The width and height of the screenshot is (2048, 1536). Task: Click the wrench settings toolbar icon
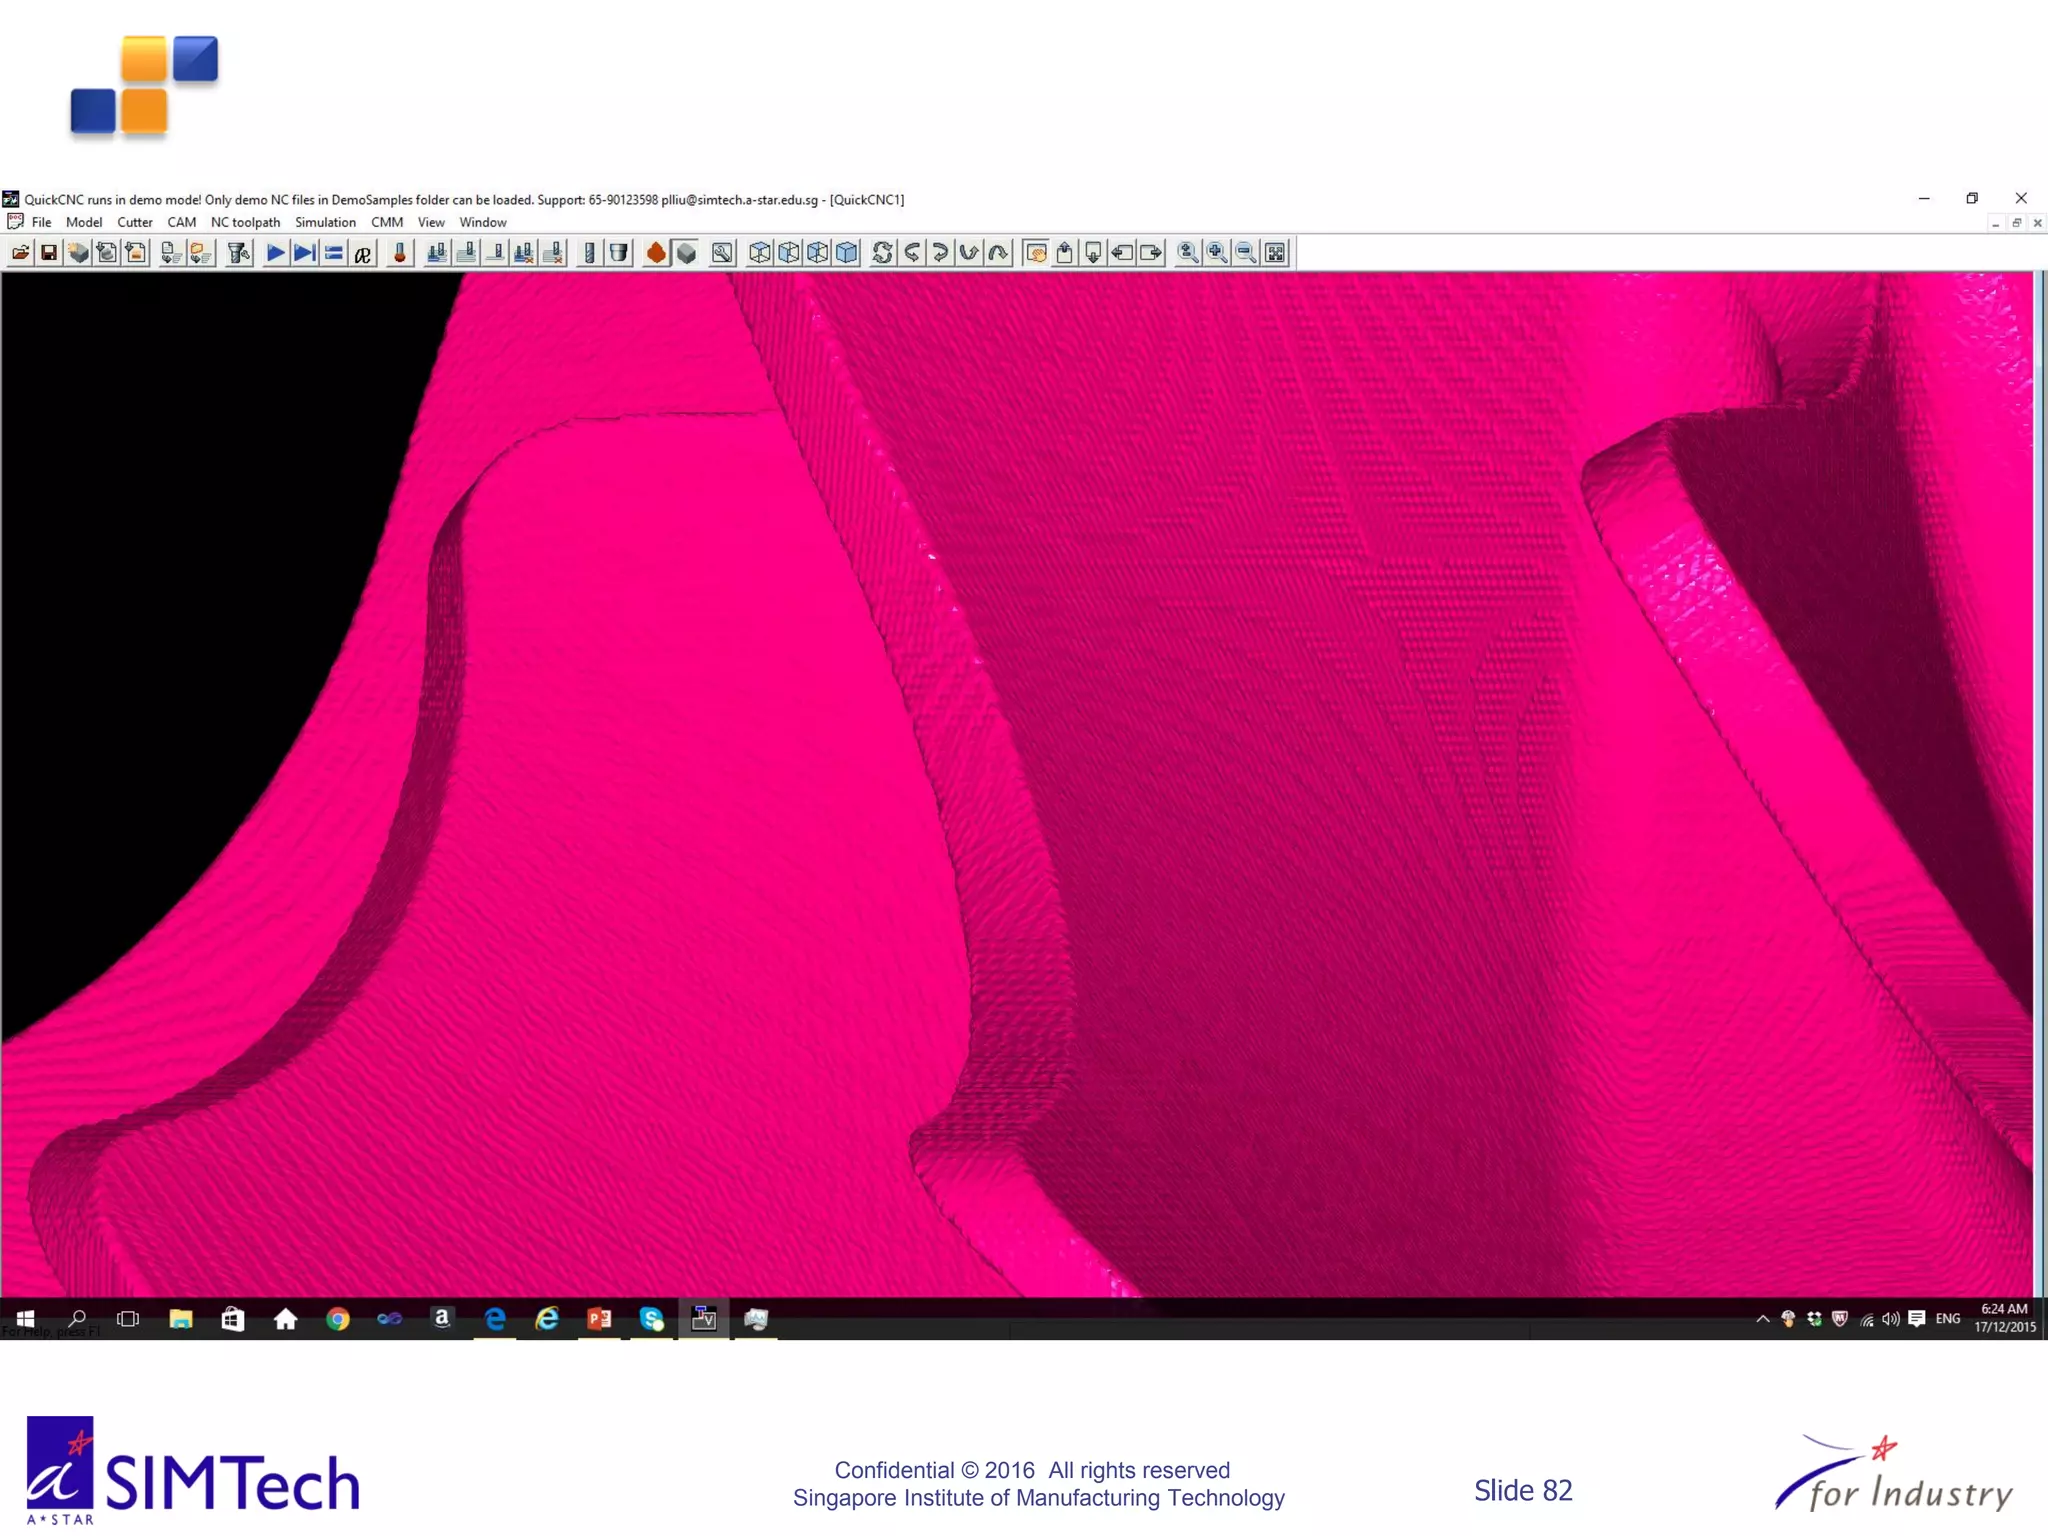click(722, 253)
